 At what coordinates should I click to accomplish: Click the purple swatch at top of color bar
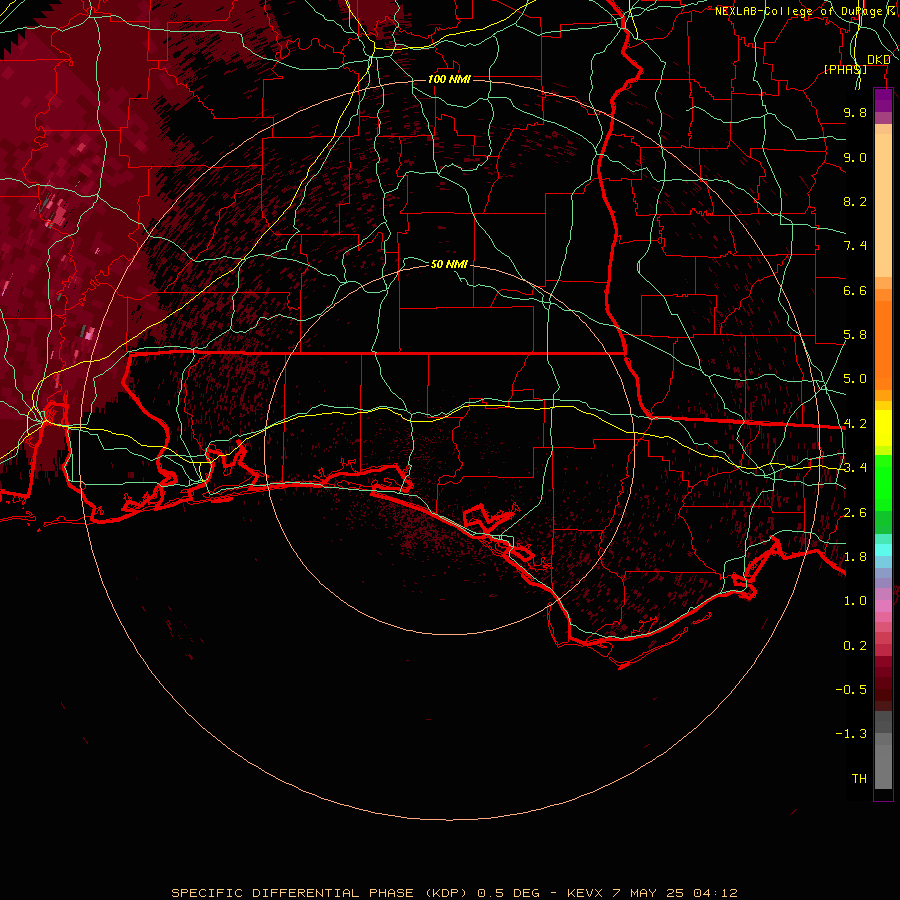[883, 100]
